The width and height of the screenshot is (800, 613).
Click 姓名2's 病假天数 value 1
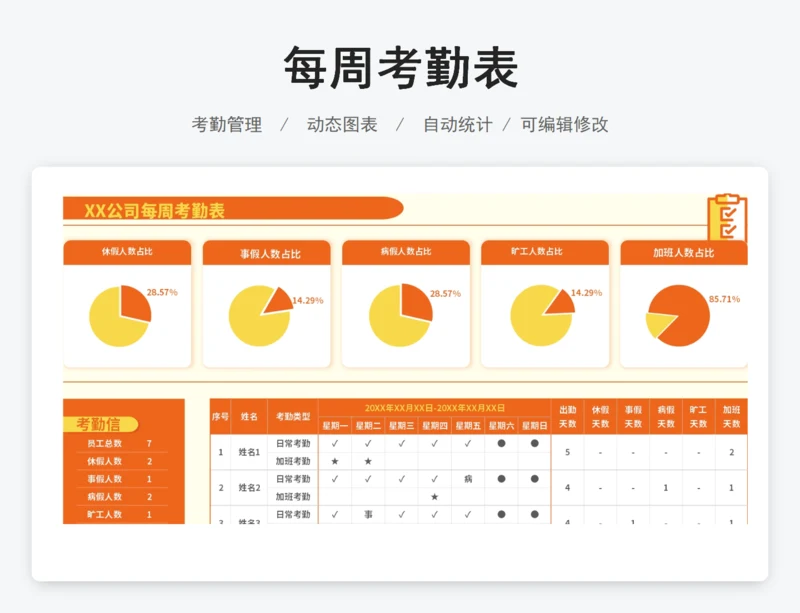click(x=666, y=487)
